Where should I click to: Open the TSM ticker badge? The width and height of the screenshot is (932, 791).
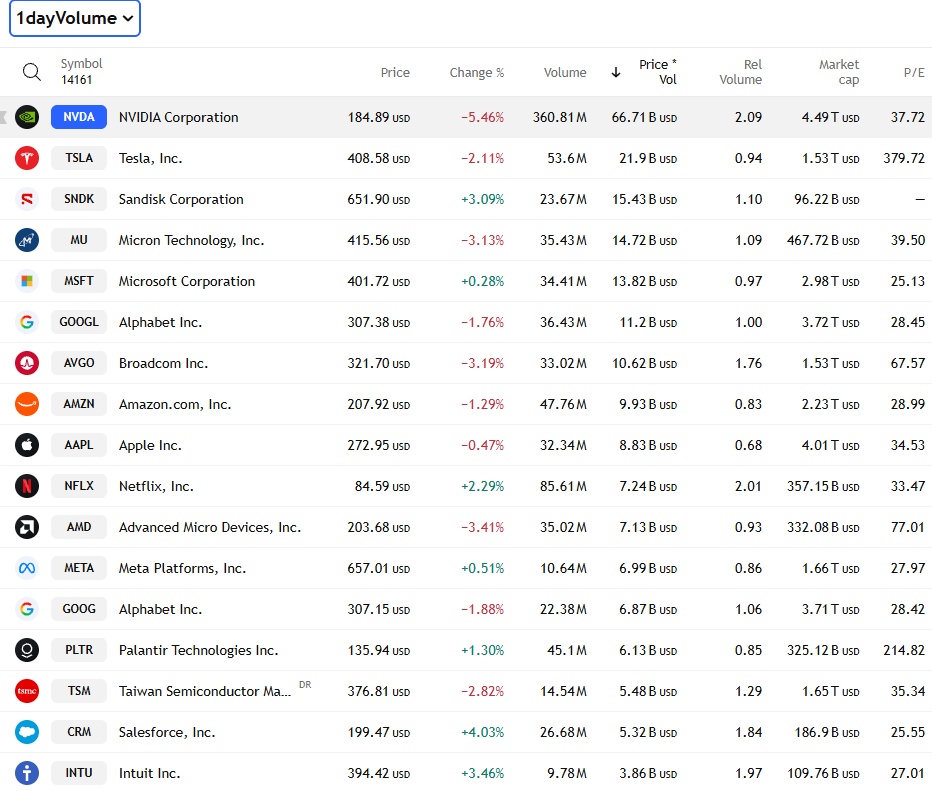point(79,691)
